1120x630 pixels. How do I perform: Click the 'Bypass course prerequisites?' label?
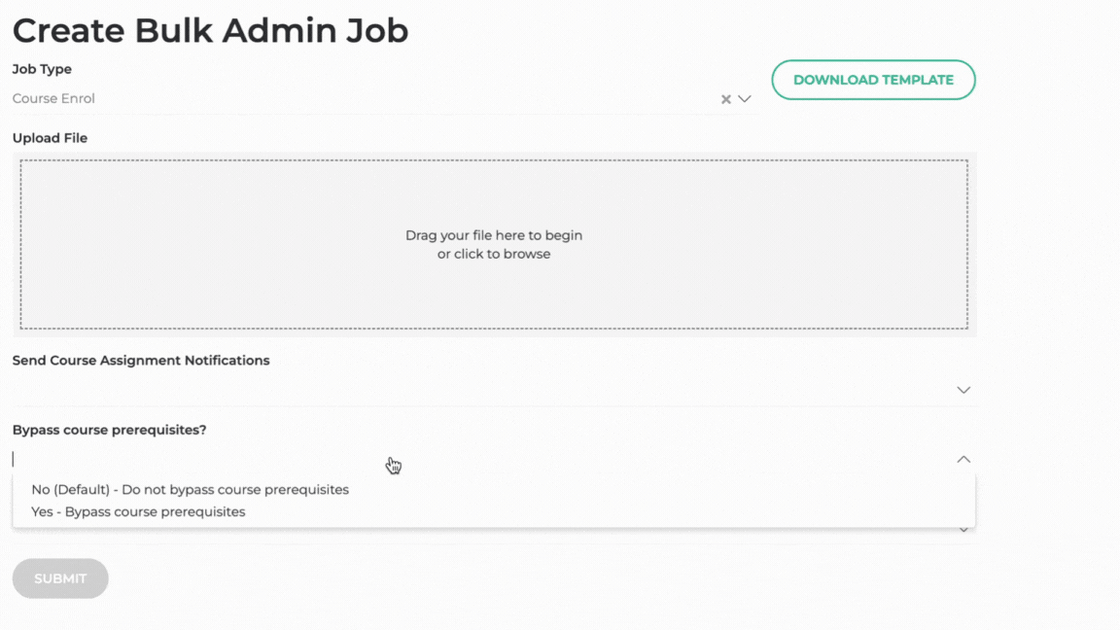point(109,430)
